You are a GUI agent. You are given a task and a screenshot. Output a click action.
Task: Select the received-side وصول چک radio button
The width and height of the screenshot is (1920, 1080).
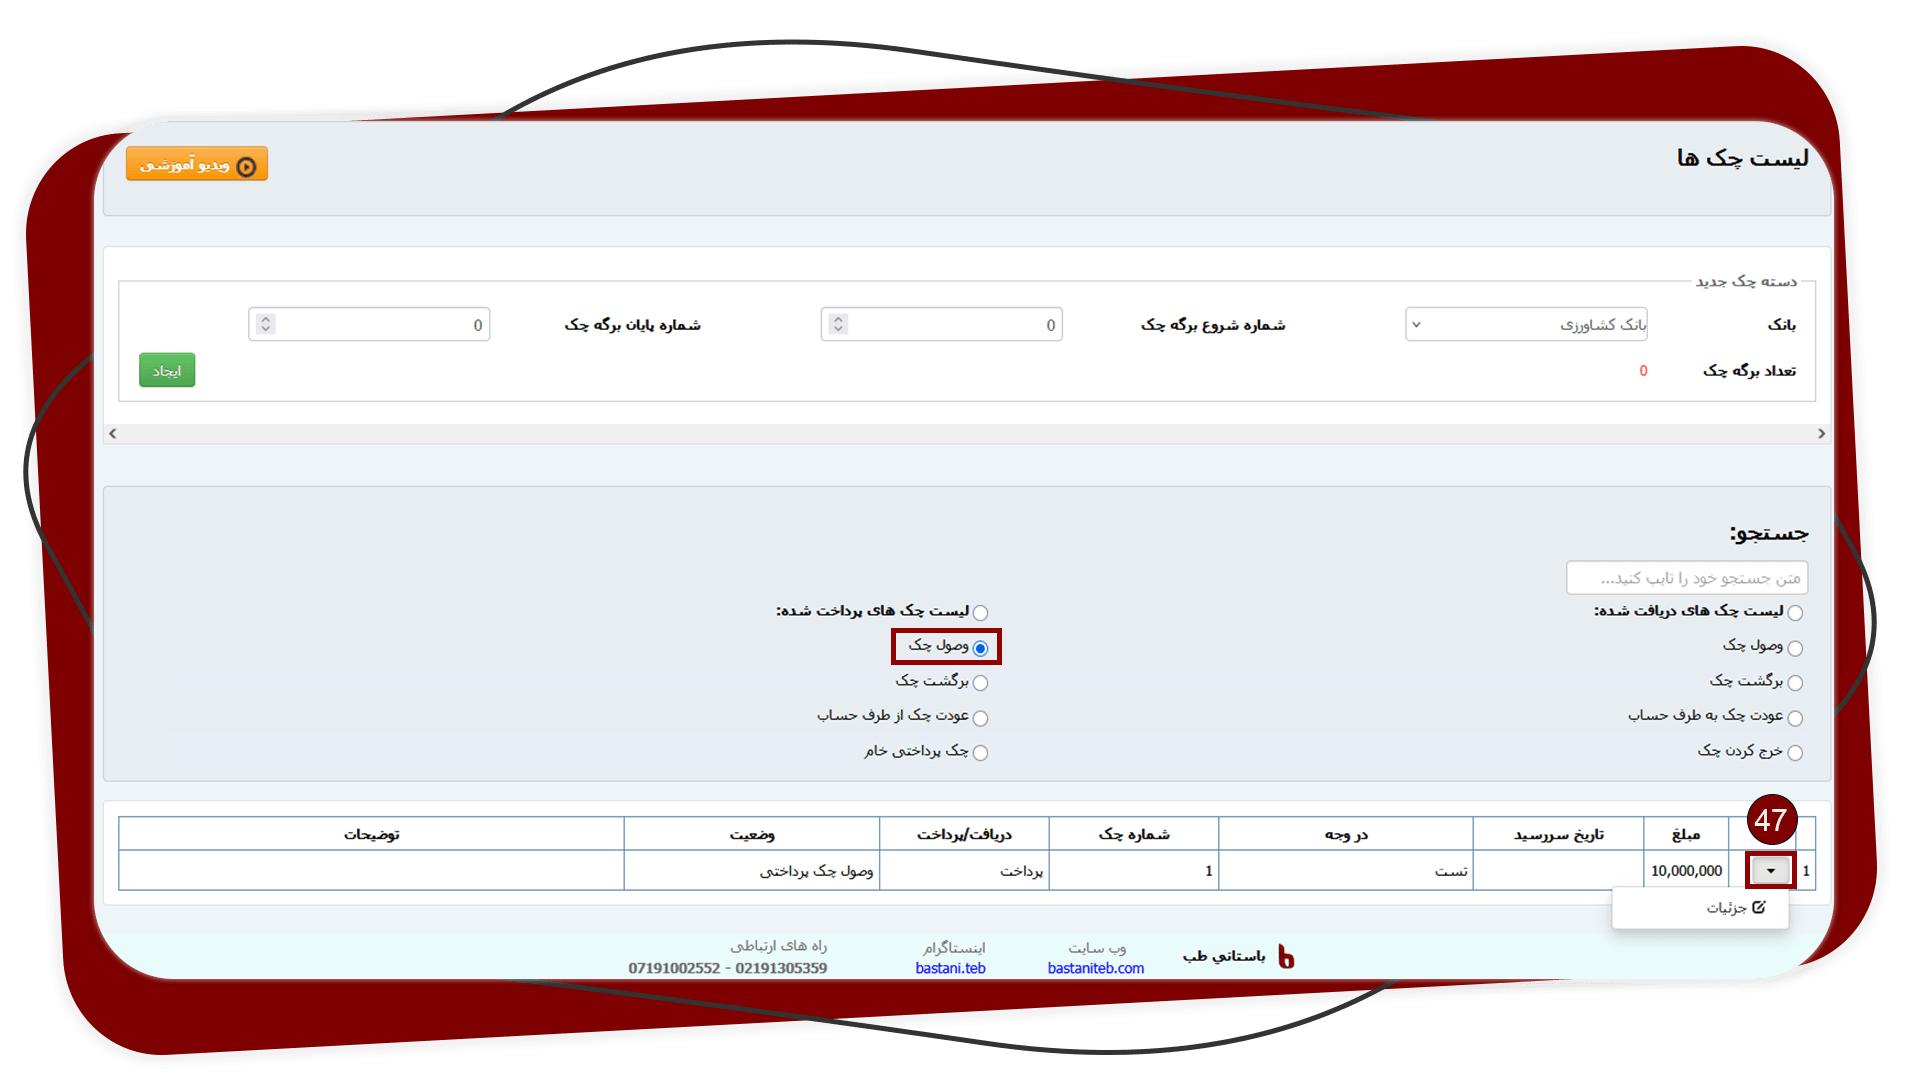tap(1795, 648)
